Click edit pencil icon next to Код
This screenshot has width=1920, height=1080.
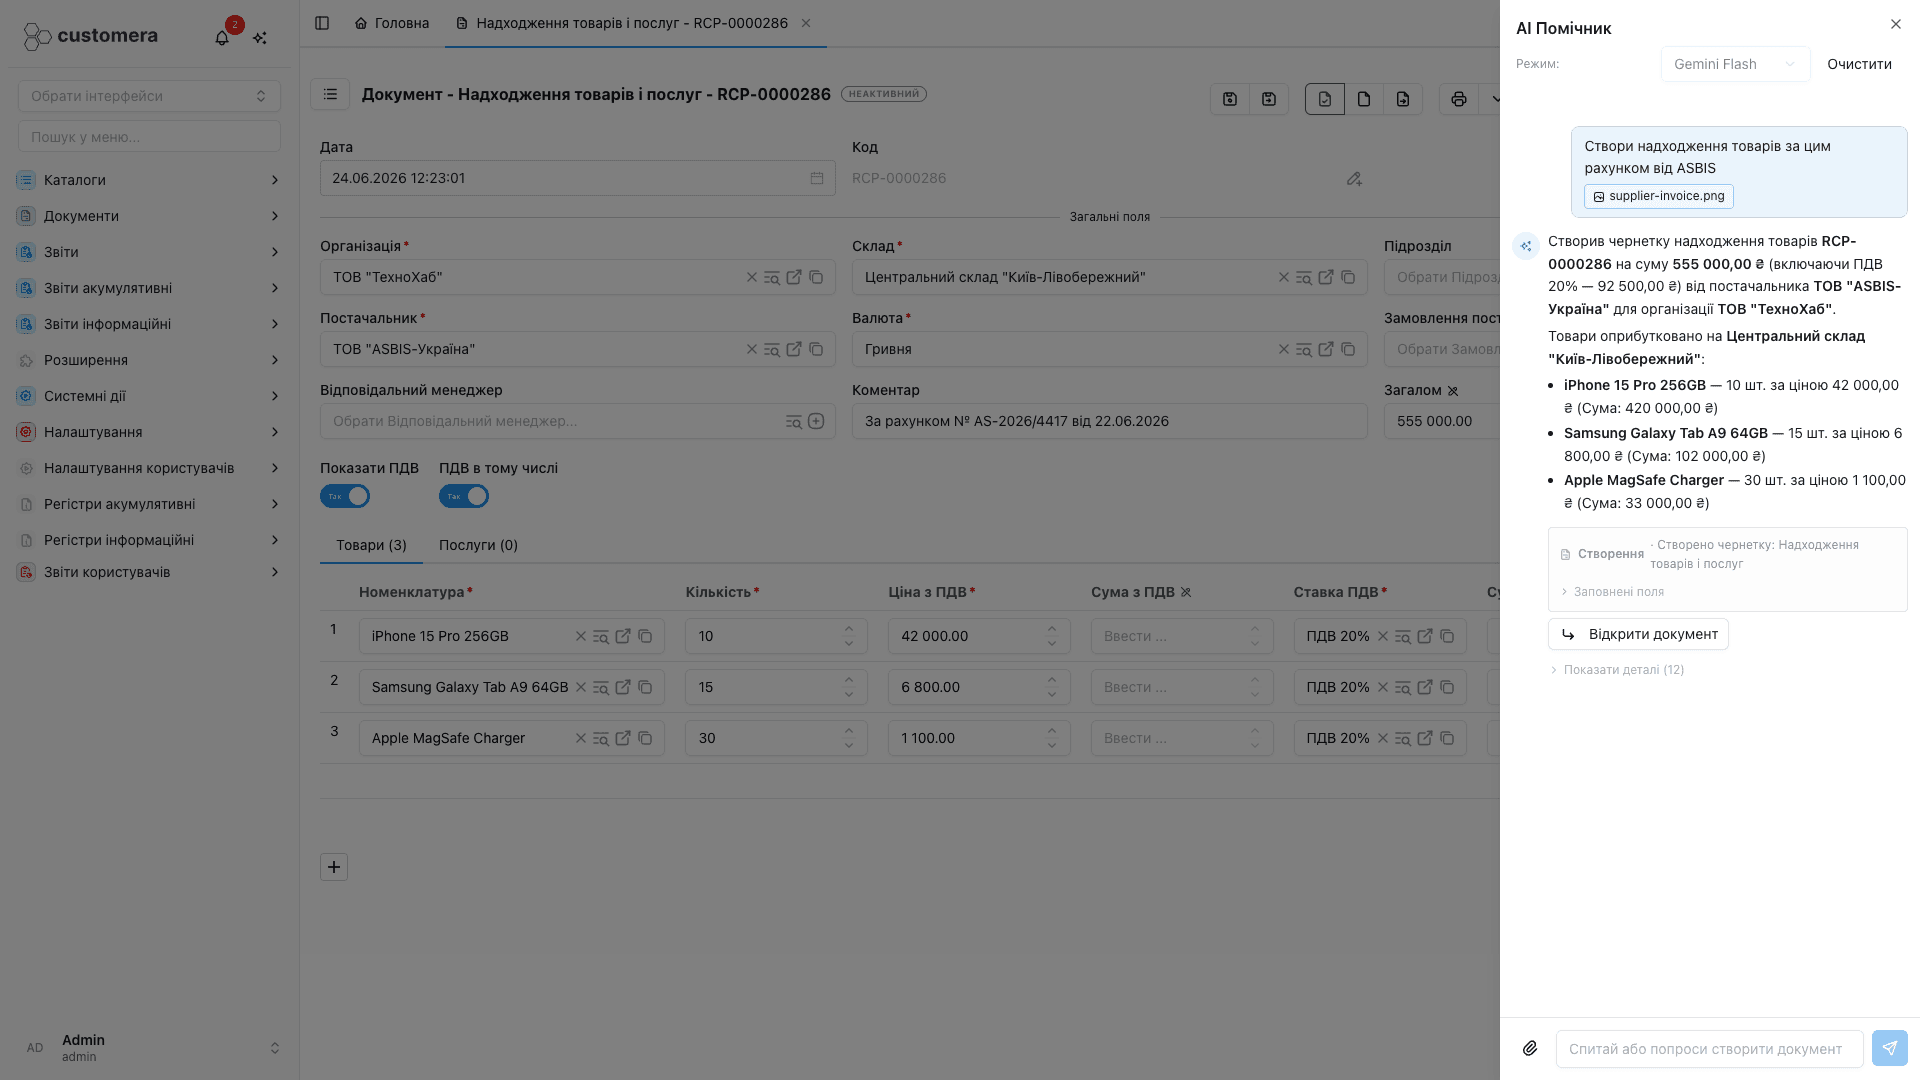coord(1354,178)
